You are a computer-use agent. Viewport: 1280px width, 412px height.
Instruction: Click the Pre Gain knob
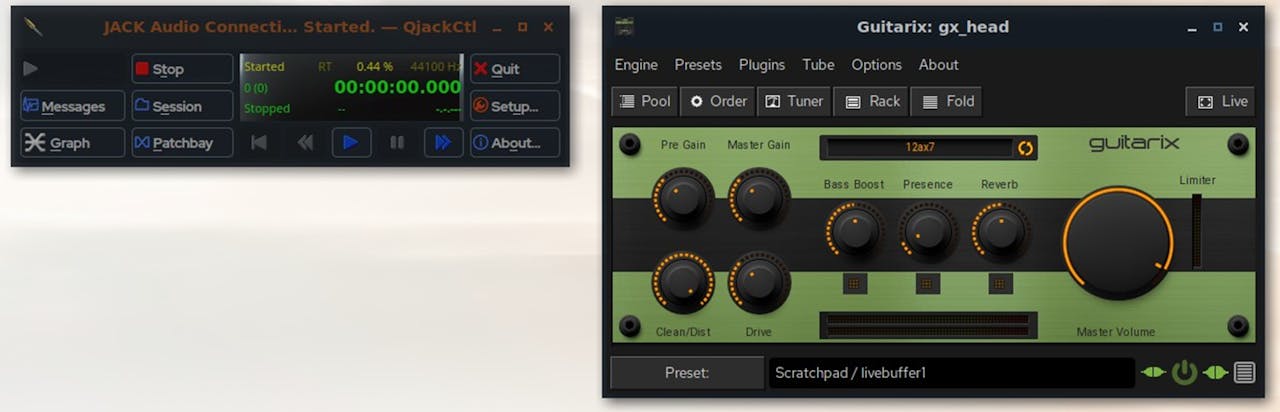(x=683, y=198)
